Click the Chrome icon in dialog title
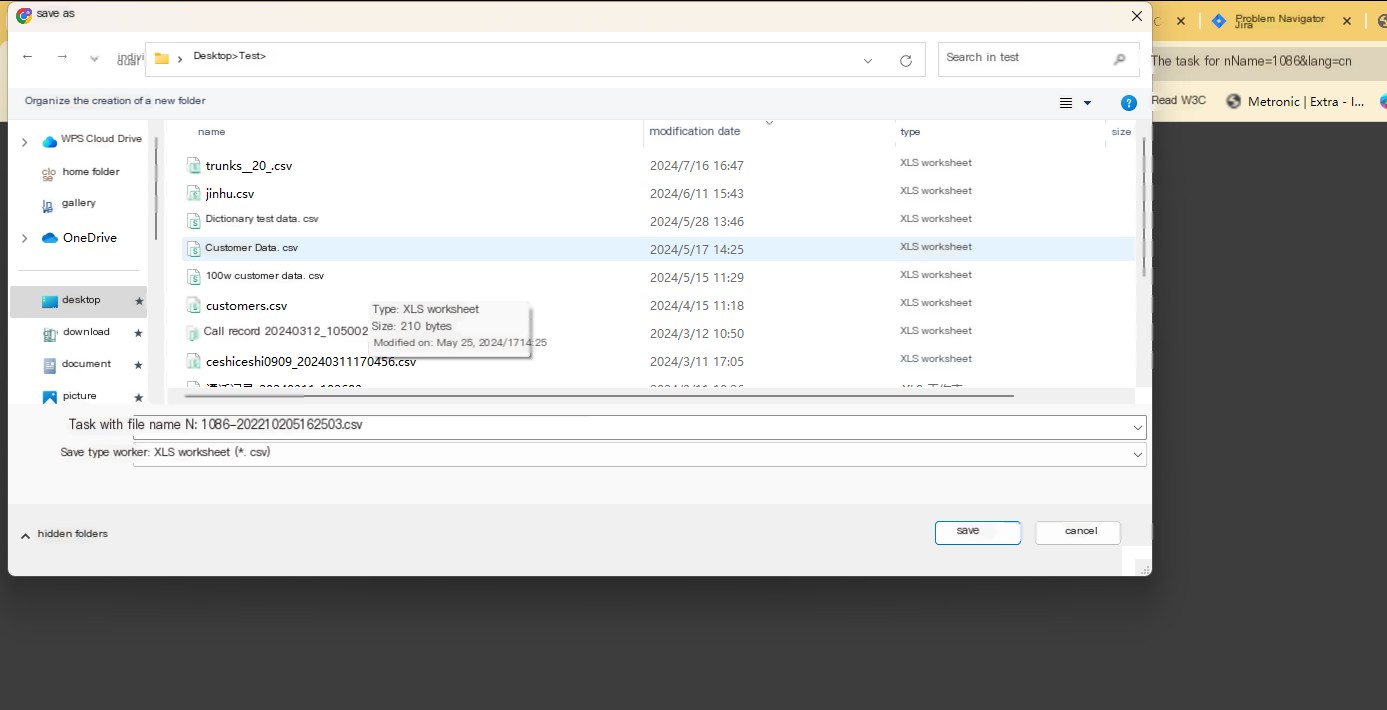 [24, 15]
